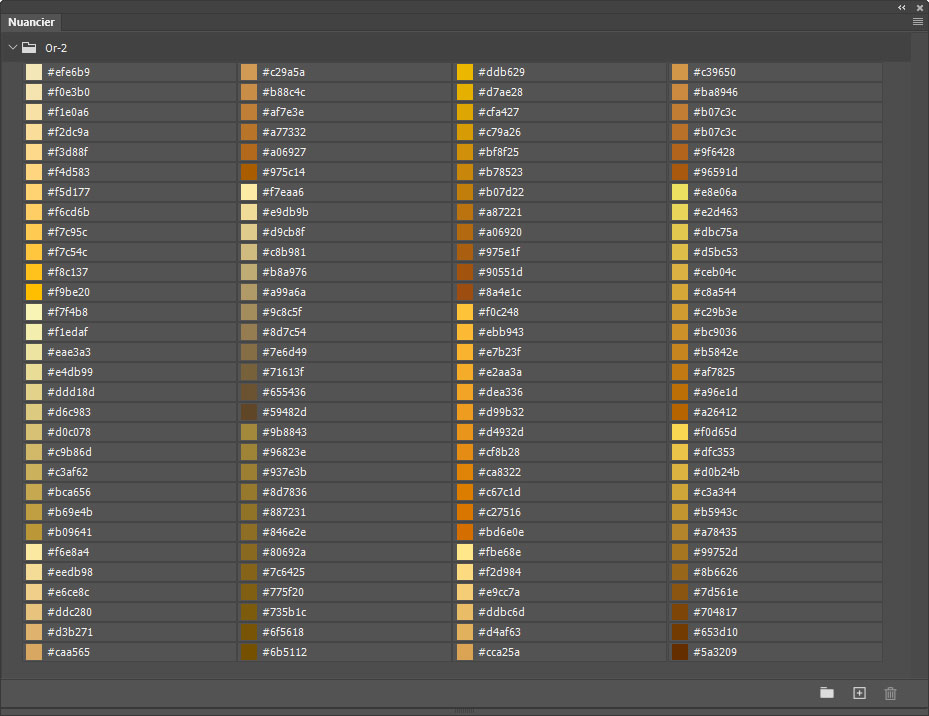Choose the #c39650 swatch

coord(680,72)
